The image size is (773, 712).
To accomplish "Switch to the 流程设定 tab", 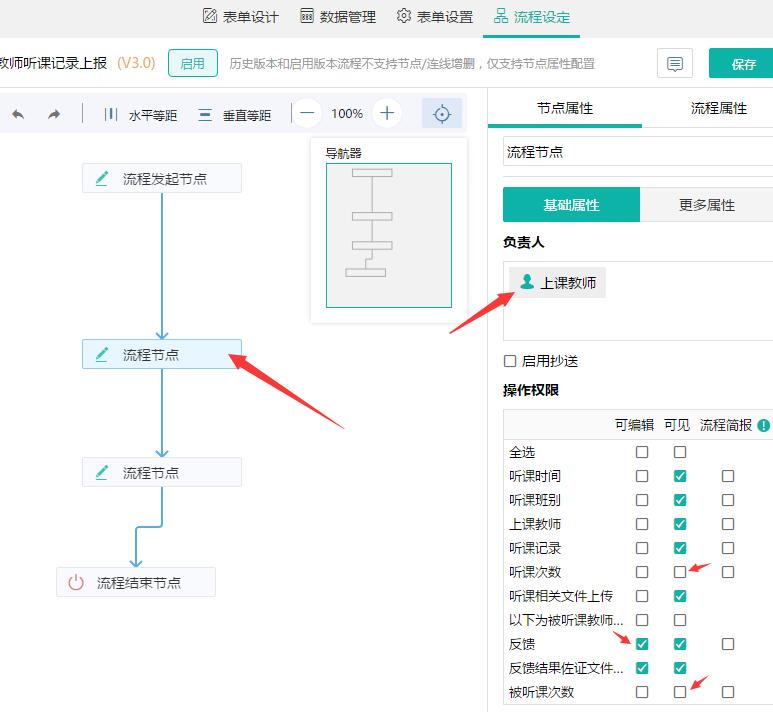I will tap(531, 17).
